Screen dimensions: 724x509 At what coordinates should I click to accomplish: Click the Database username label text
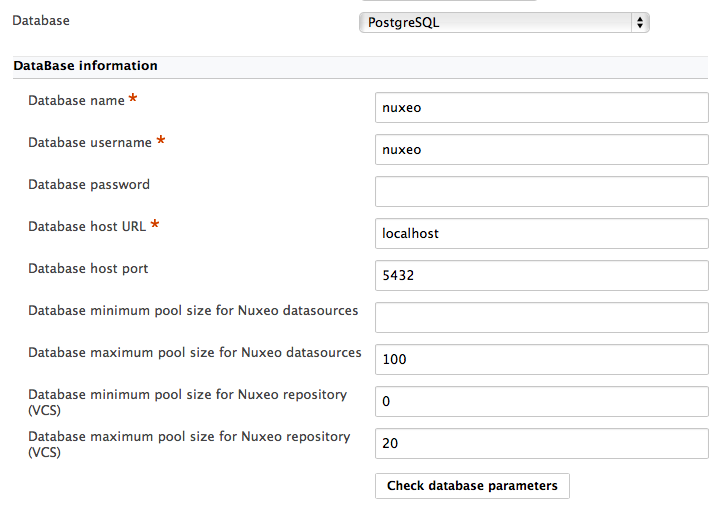(x=90, y=143)
